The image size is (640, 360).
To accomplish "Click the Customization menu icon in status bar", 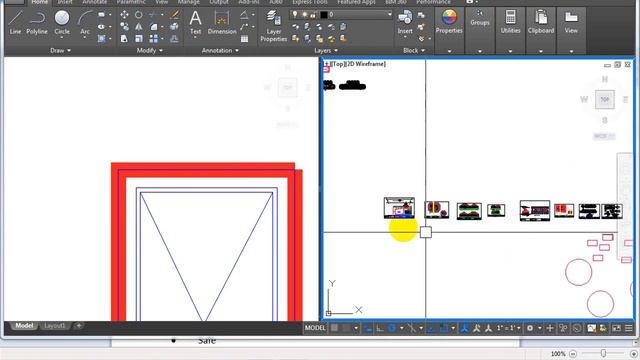I will (629, 328).
